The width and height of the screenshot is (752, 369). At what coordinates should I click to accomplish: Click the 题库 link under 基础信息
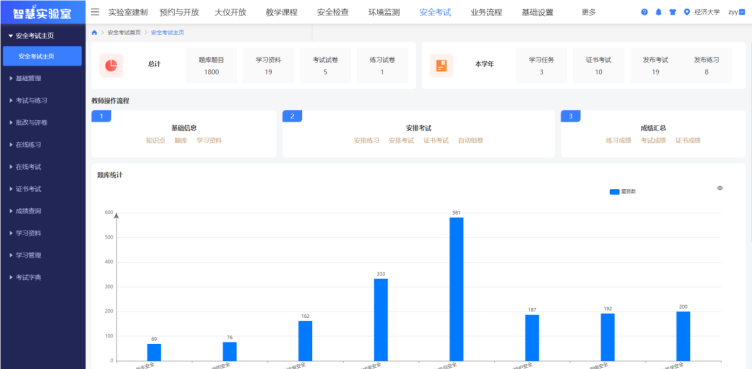(180, 141)
